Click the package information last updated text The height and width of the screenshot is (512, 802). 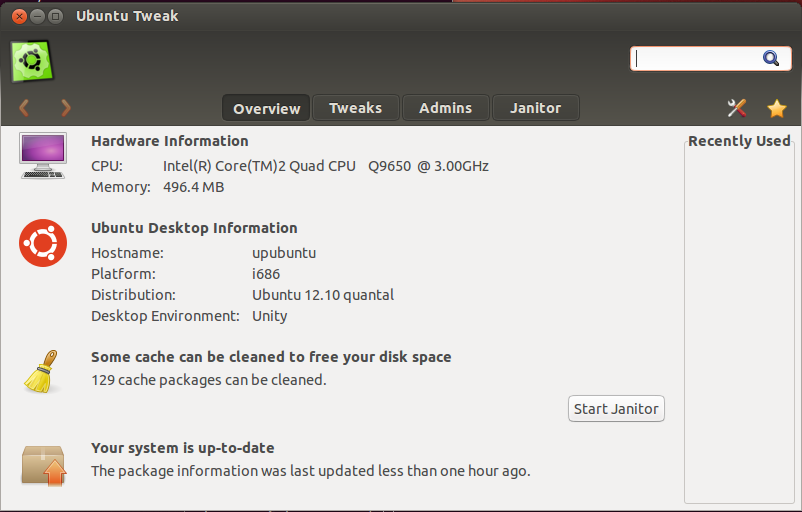pyautogui.click(x=310, y=471)
